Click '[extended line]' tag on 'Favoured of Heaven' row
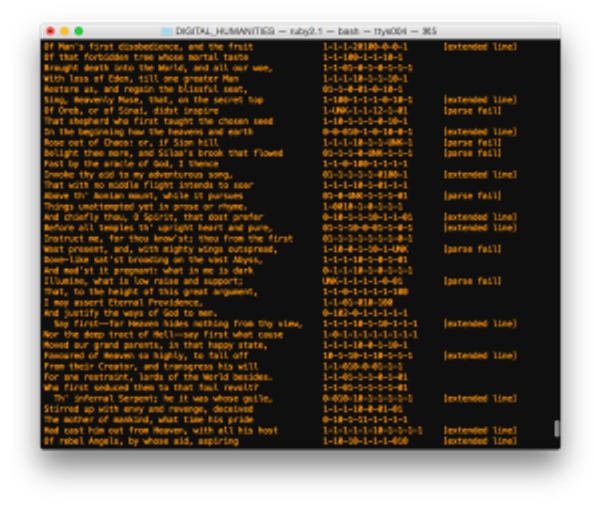 480,356
